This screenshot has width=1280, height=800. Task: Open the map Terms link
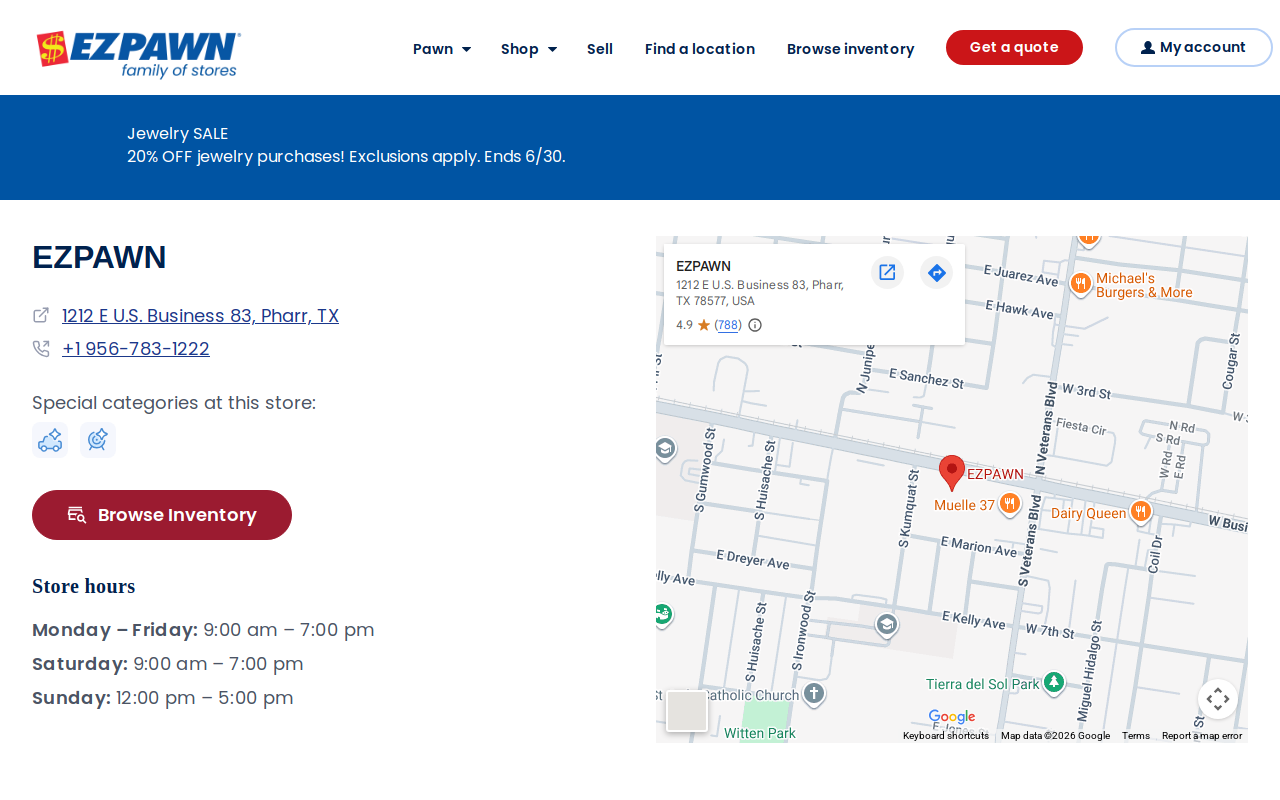point(1136,736)
